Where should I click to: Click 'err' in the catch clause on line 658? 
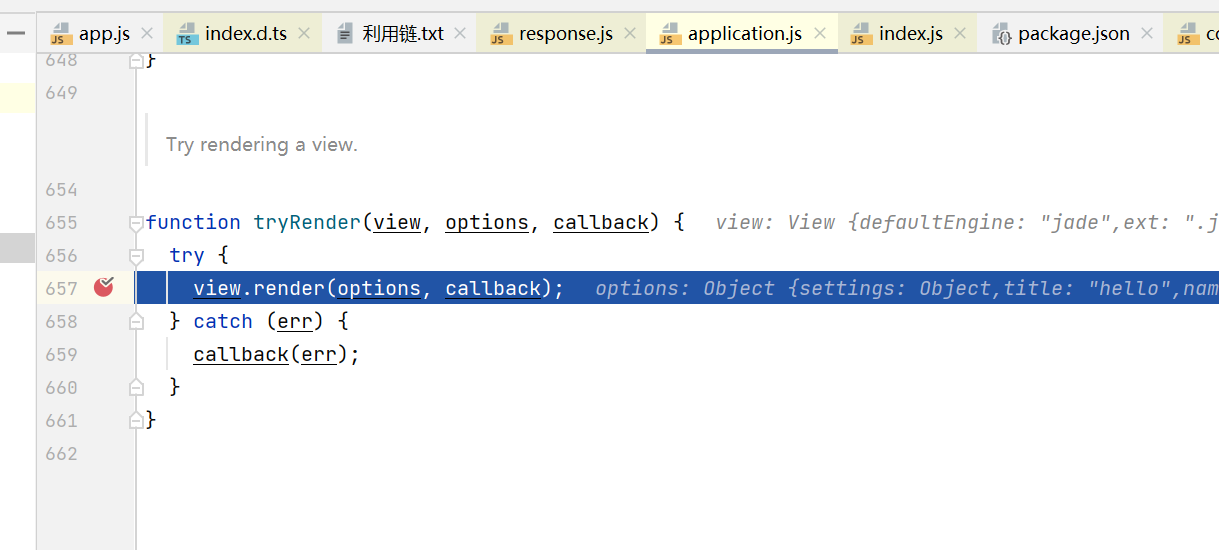point(295,321)
